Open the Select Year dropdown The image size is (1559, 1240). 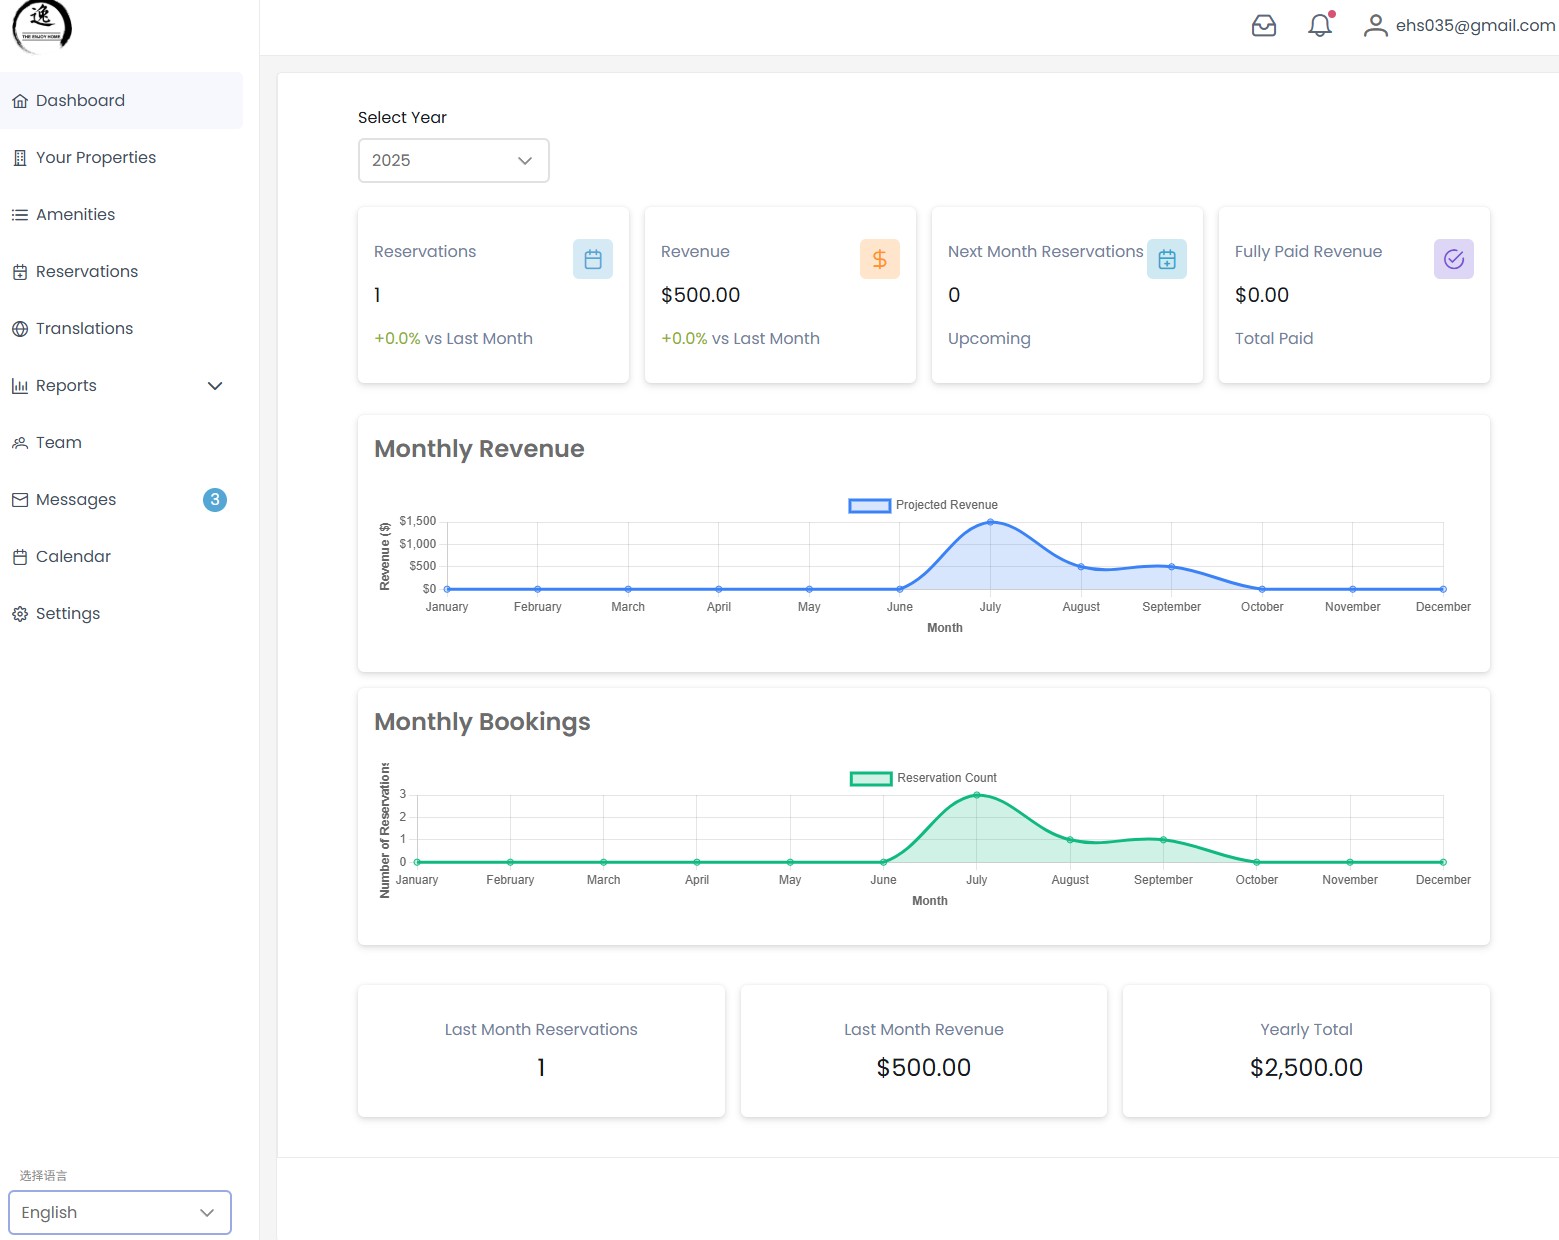(x=453, y=161)
